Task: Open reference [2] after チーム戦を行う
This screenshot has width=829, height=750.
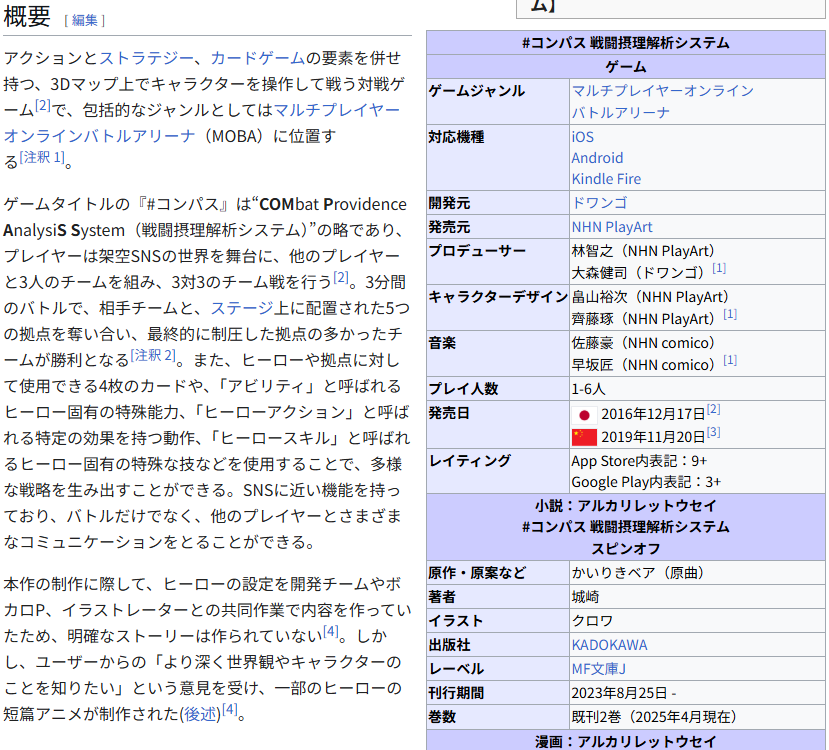Action: (341, 277)
